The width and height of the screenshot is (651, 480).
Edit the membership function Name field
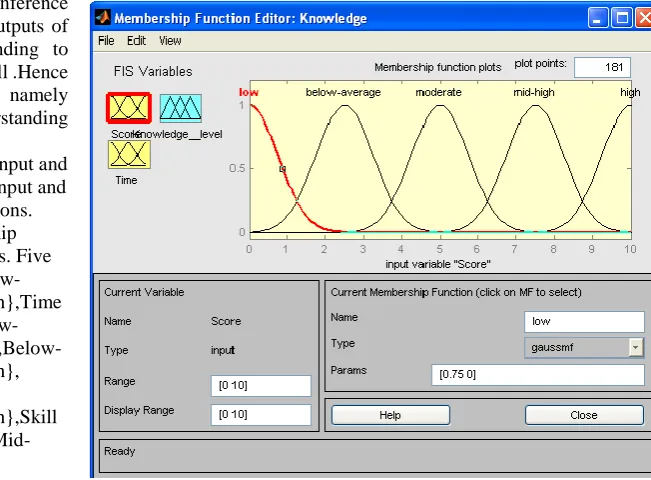[585, 322]
